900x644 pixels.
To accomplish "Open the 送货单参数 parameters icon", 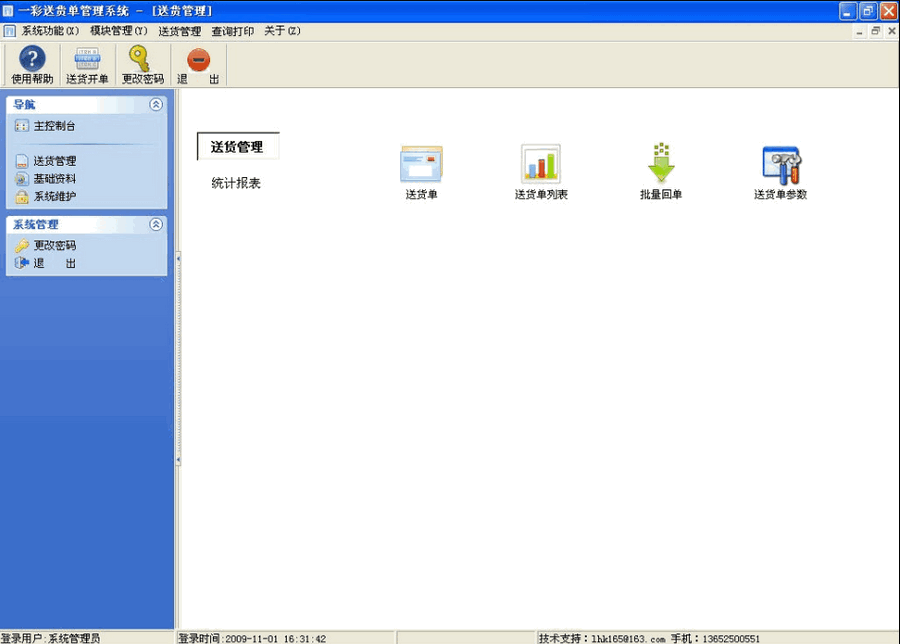I will point(780,165).
